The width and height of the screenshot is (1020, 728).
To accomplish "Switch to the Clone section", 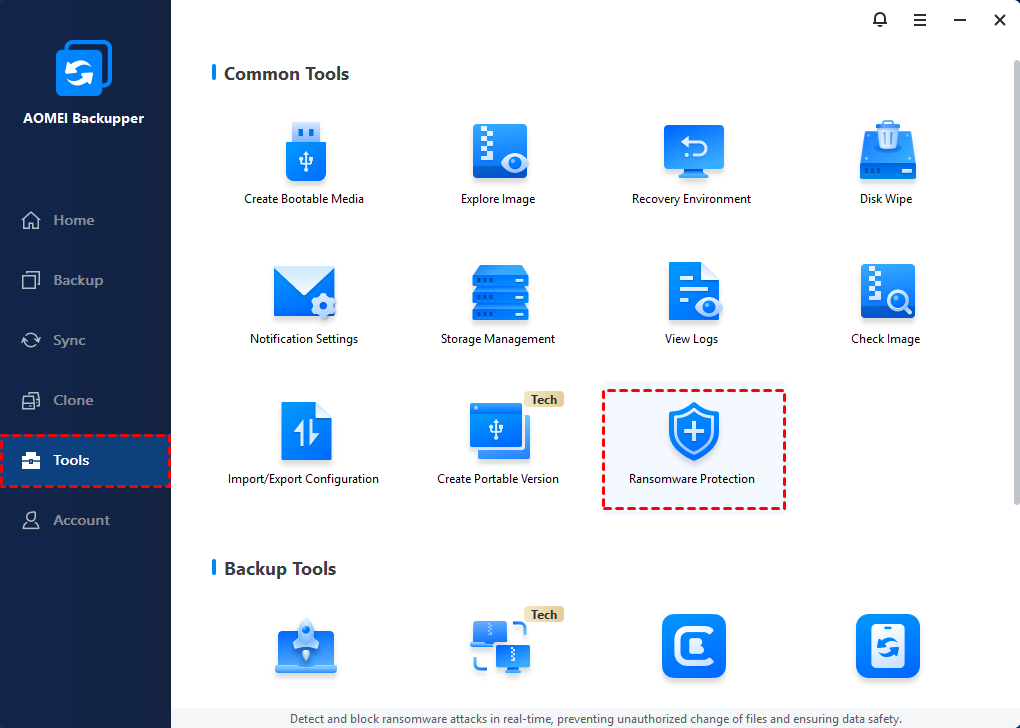I will (85, 400).
